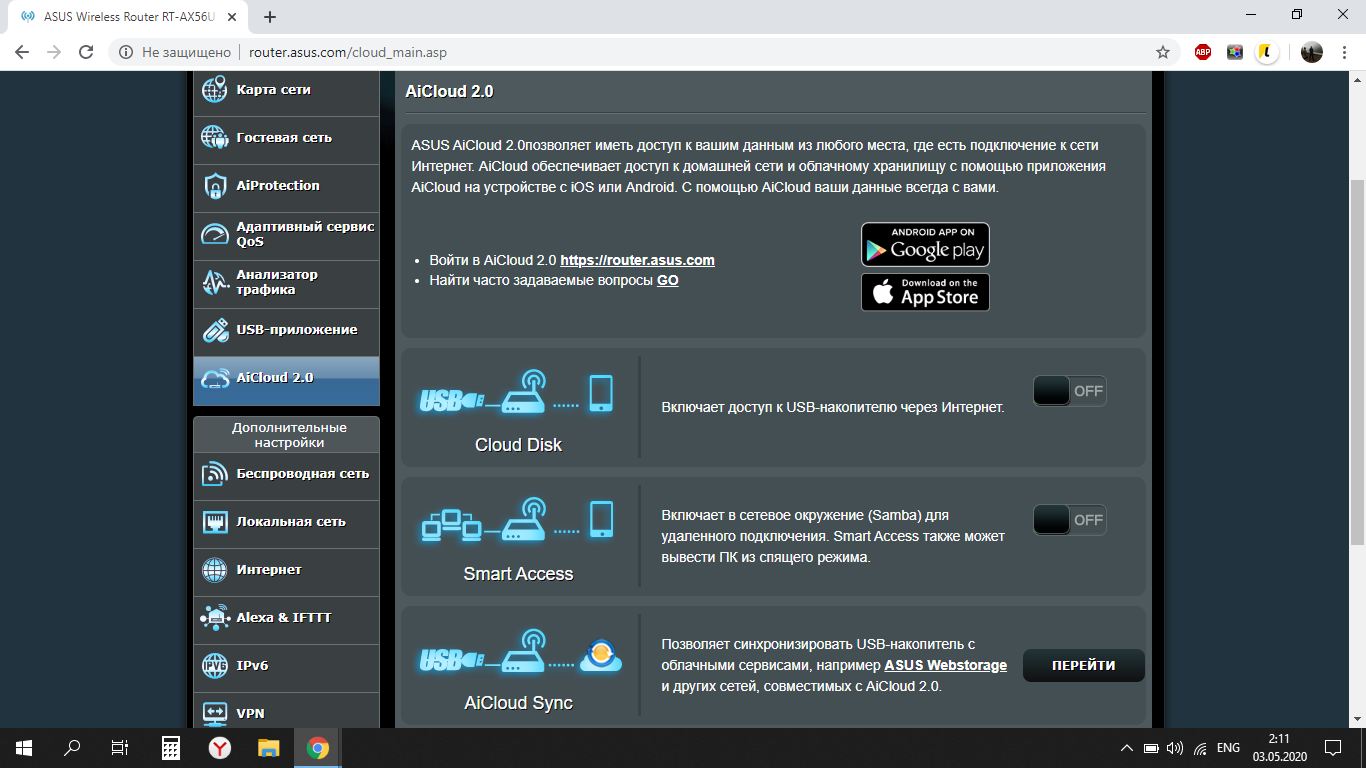
Task: Reload the page in Chrome
Action: 86,52
